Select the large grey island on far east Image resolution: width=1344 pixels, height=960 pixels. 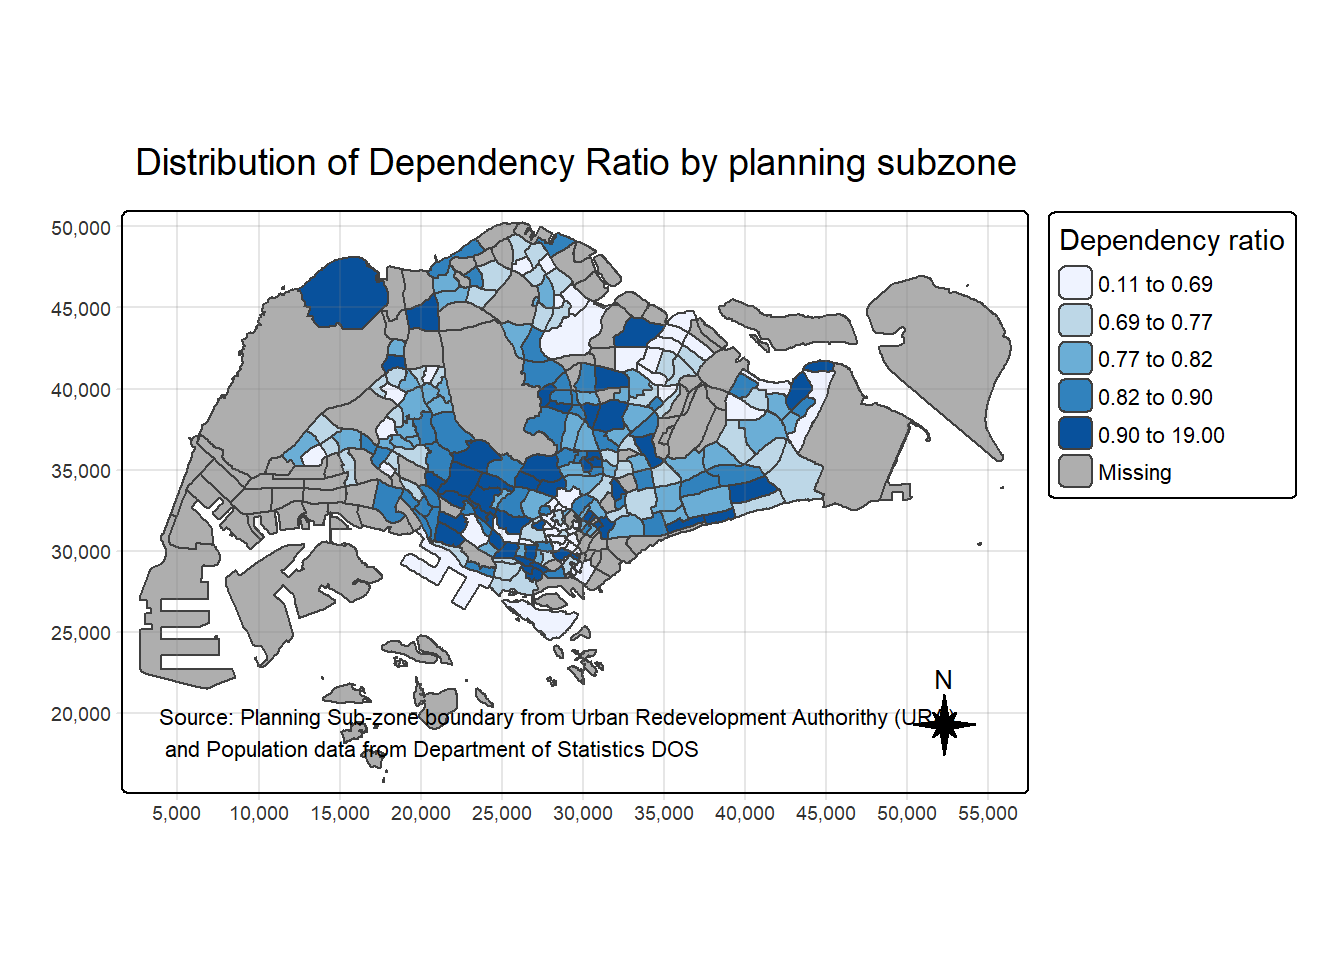pyautogui.click(x=940, y=350)
